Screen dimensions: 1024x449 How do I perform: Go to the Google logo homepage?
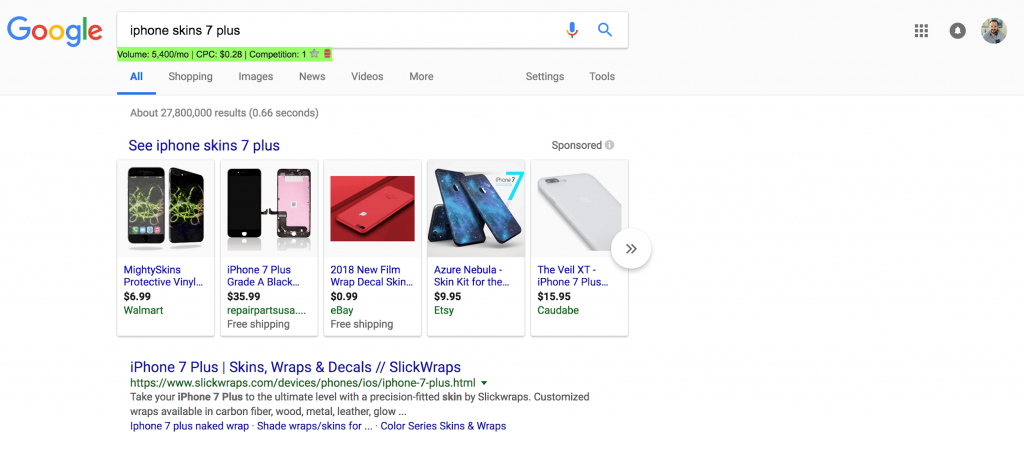click(x=54, y=30)
